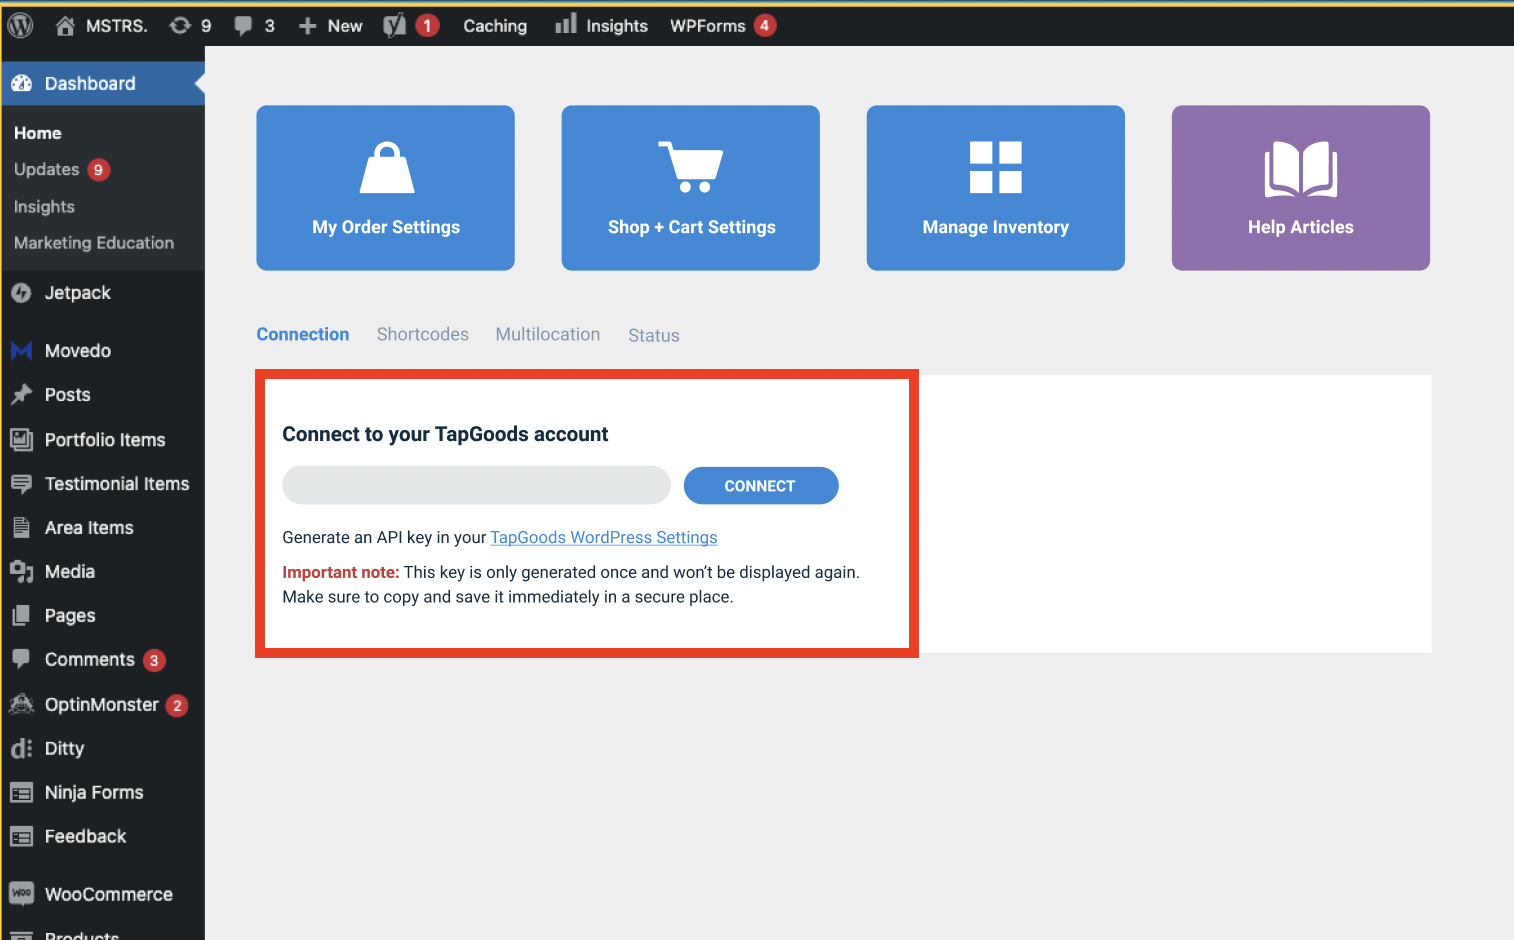Click the Portfolio Items icon
1514x940 pixels.
[21, 439]
